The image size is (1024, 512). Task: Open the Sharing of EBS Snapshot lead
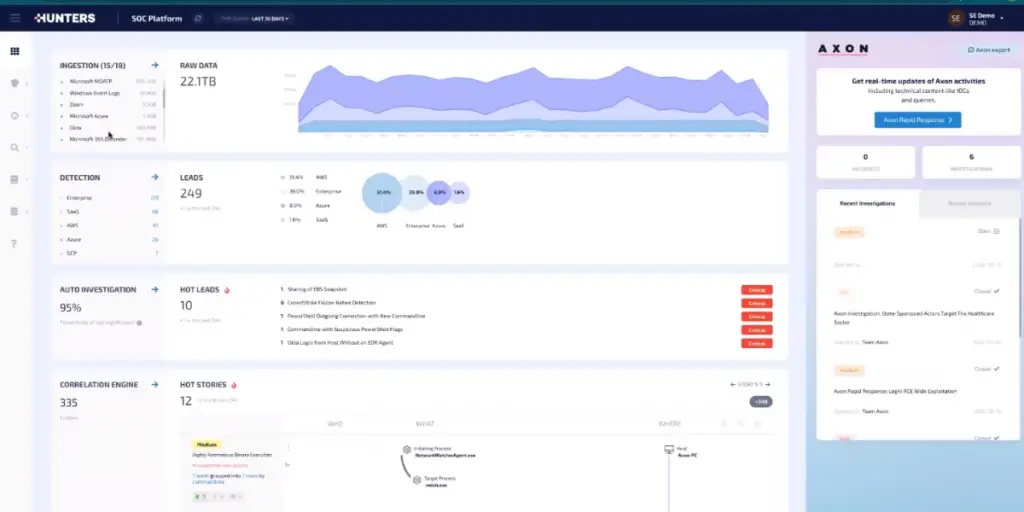[313, 289]
